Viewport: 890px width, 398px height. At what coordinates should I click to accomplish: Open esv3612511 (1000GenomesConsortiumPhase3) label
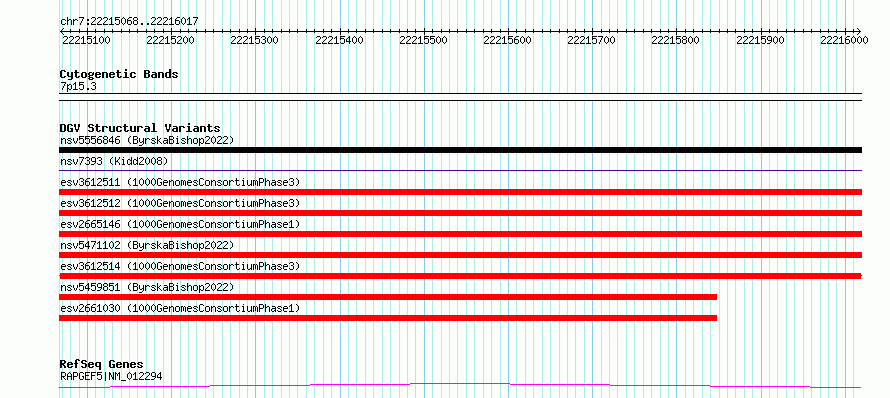pyautogui.click(x=180, y=182)
